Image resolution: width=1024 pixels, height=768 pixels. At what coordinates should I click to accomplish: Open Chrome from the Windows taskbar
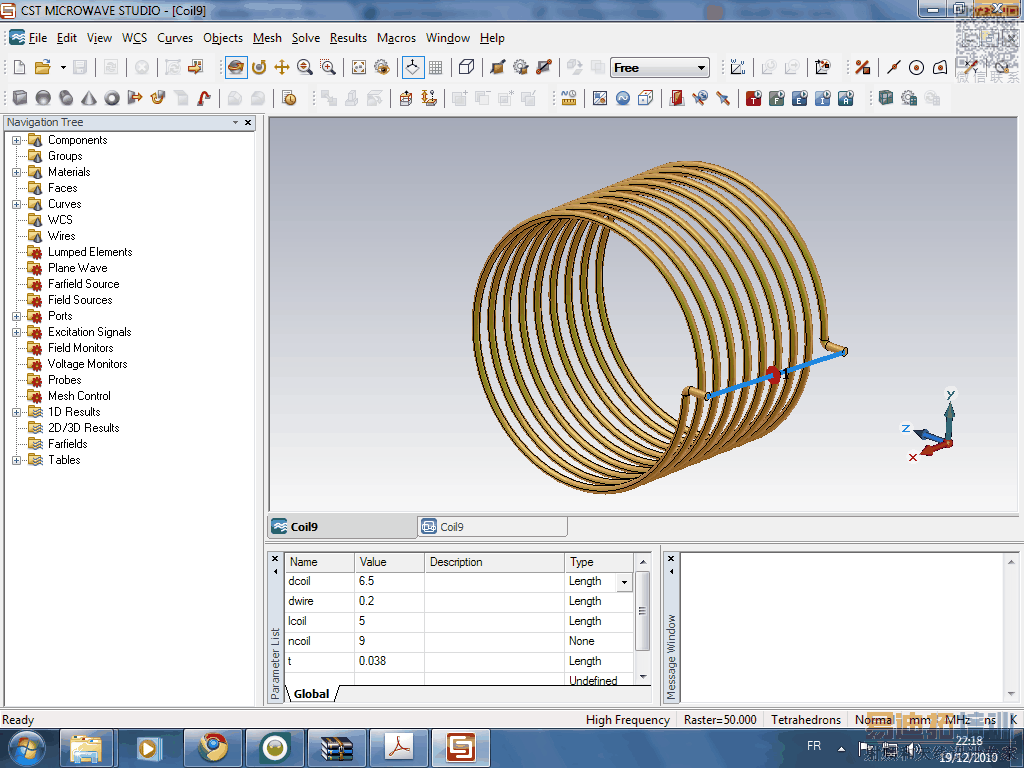point(211,748)
